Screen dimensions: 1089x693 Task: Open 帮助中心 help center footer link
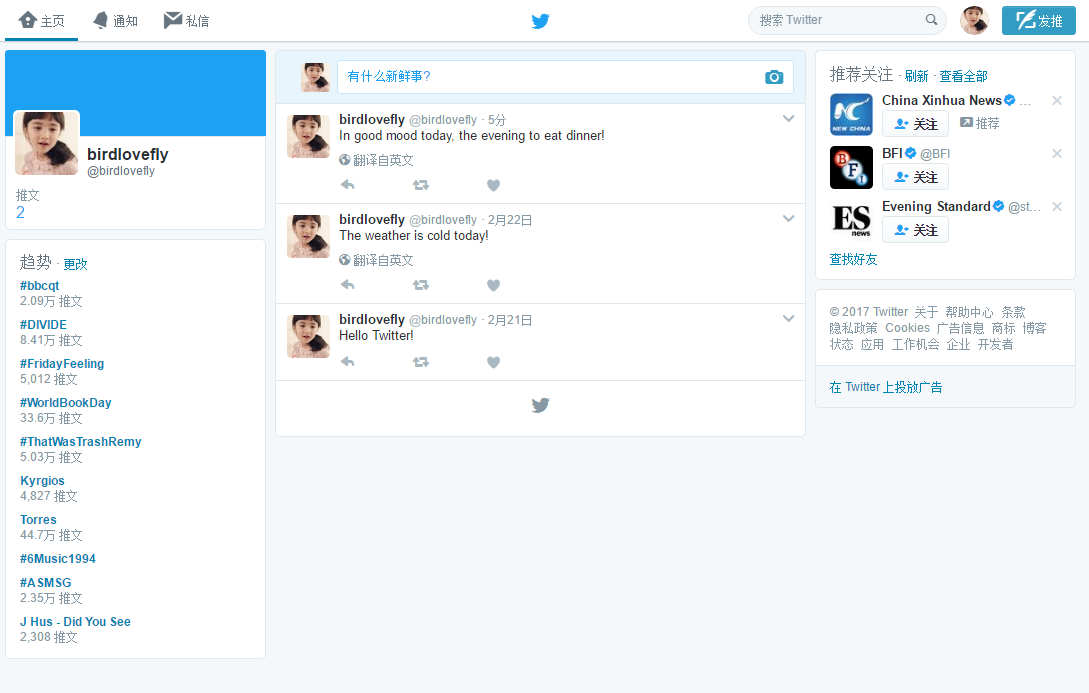(x=969, y=312)
